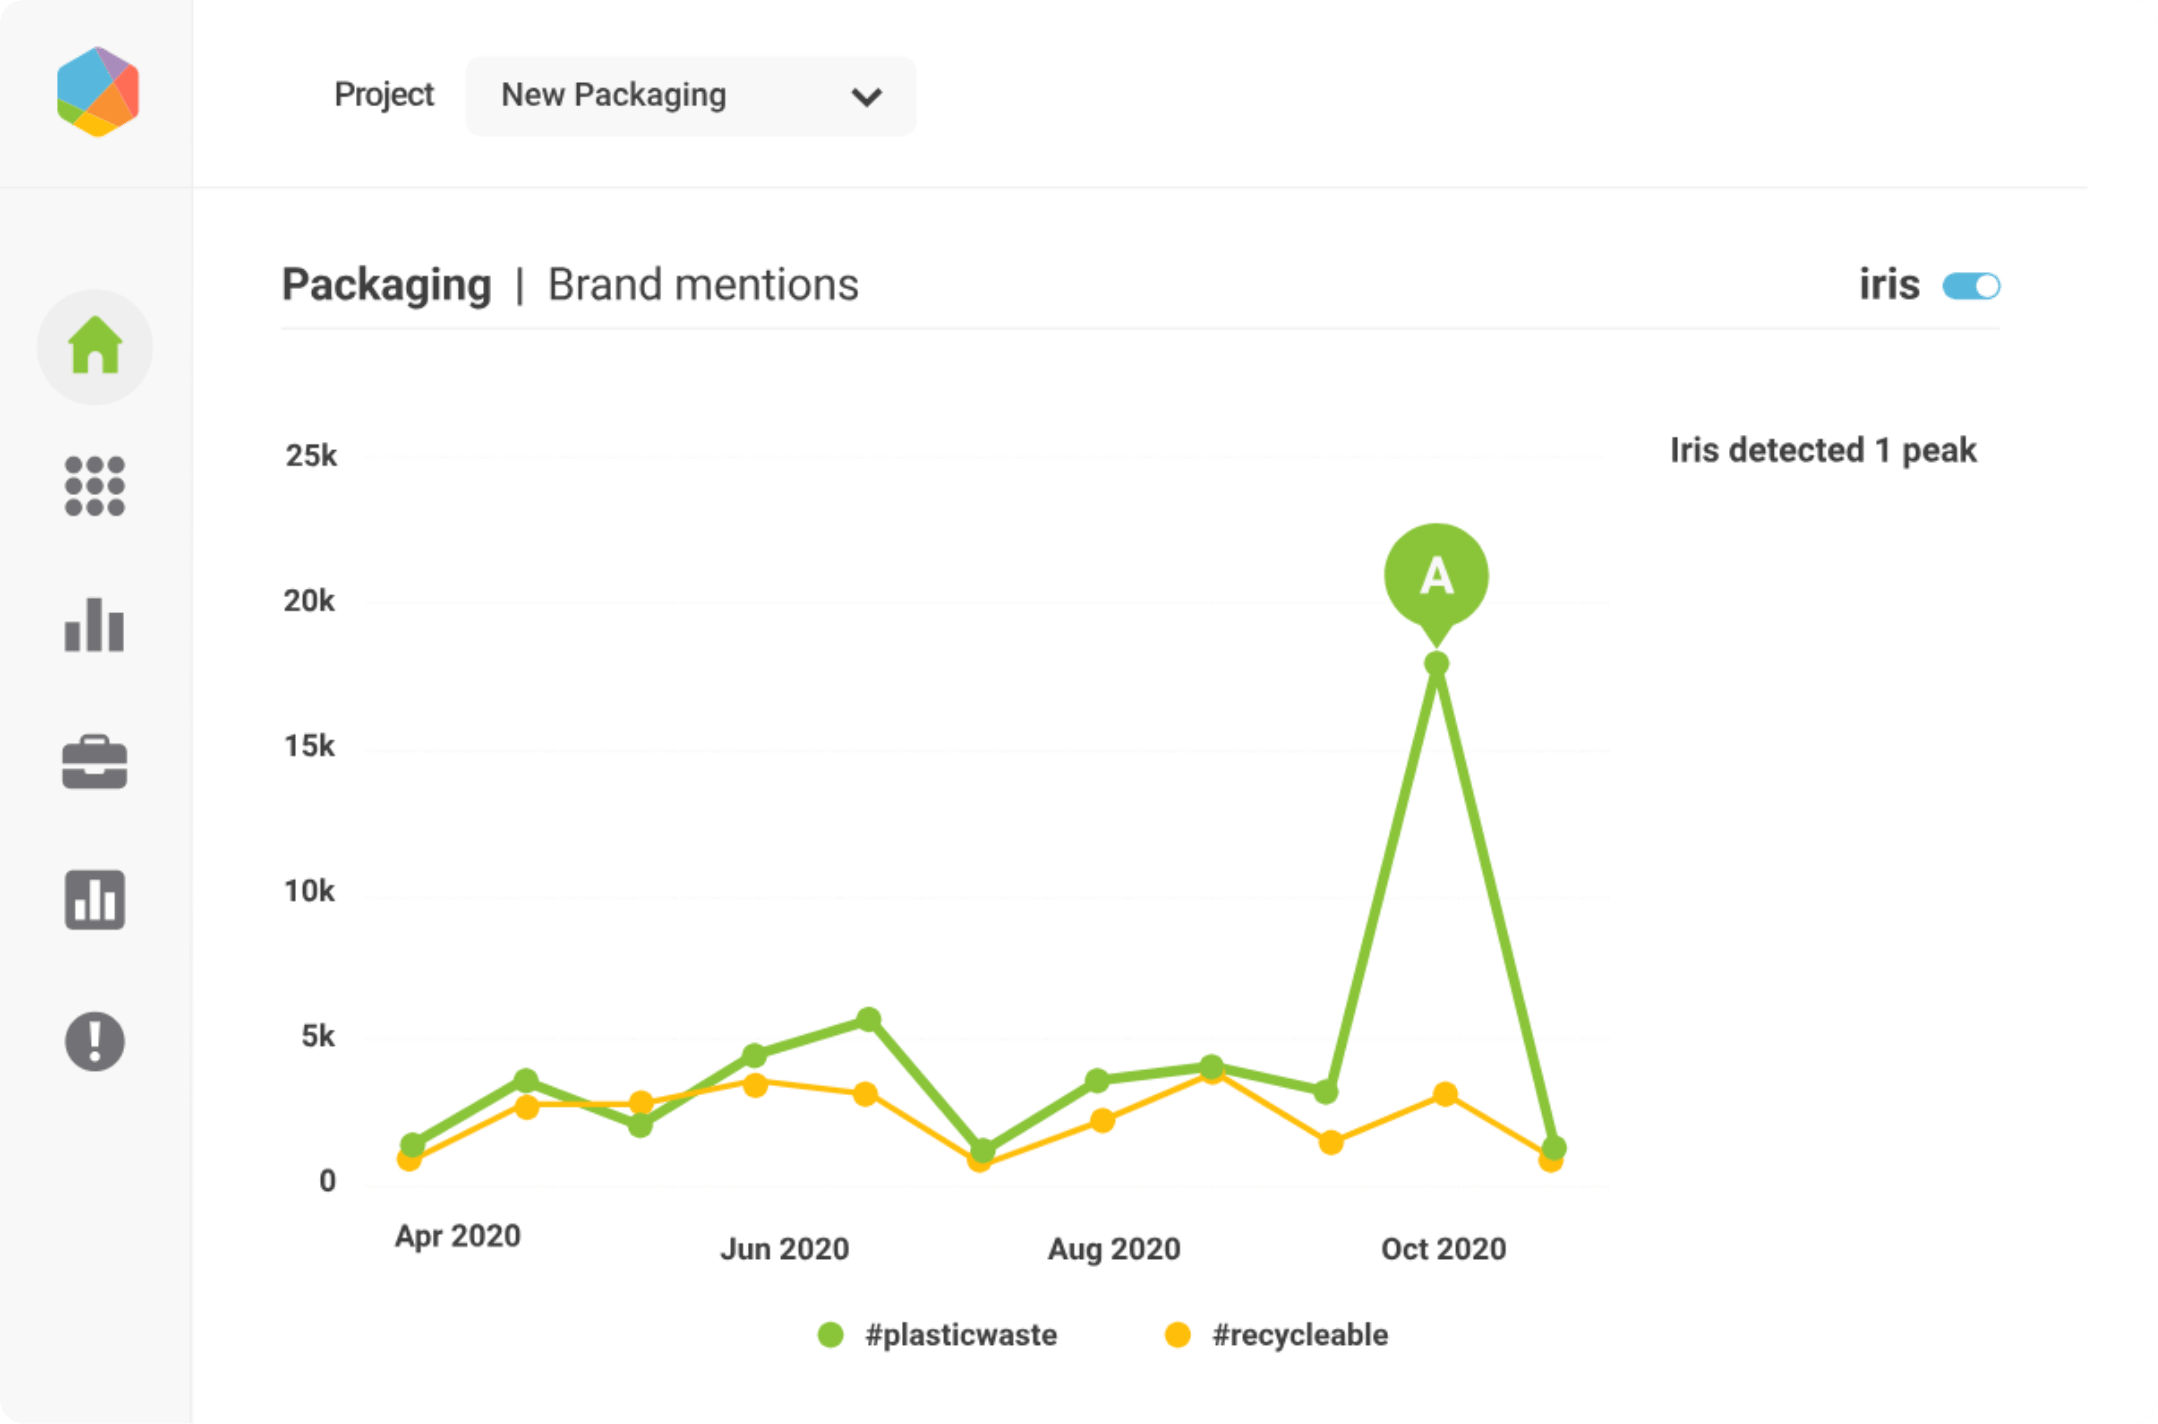The image size is (2158, 1424).
Task: Click the colorful hexagon app logo
Action: click(x=97, y=92)
